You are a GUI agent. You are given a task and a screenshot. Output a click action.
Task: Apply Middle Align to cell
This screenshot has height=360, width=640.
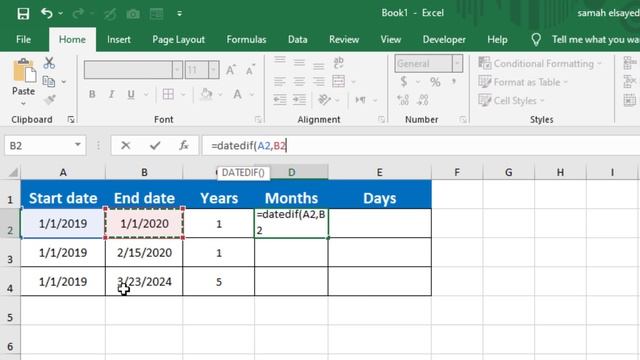pyautogui.click(x=299, y=62)
